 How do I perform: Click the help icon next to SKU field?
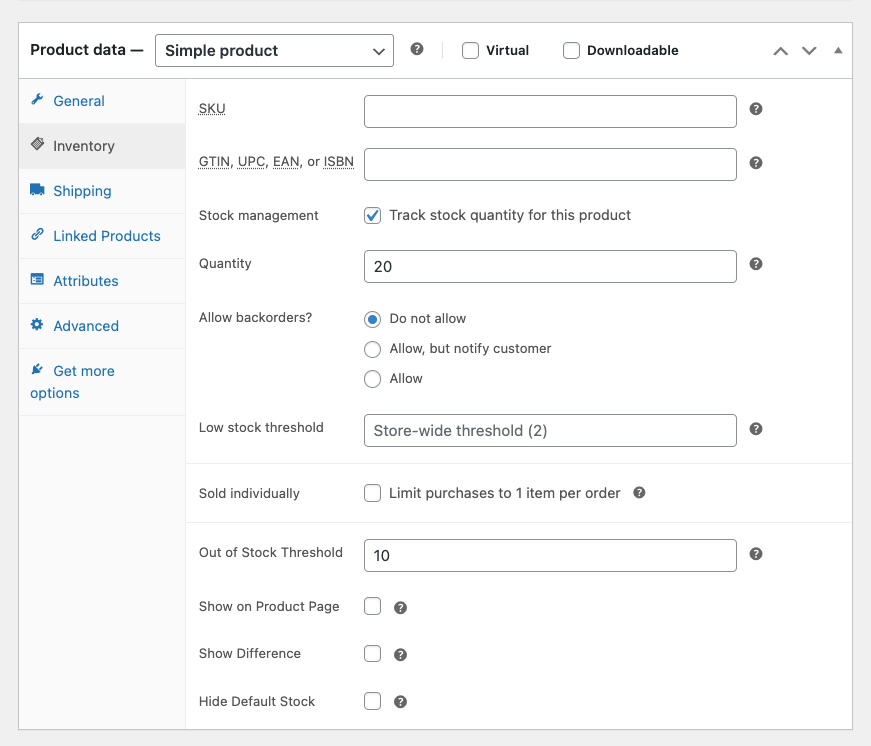(x=756, y=109)
